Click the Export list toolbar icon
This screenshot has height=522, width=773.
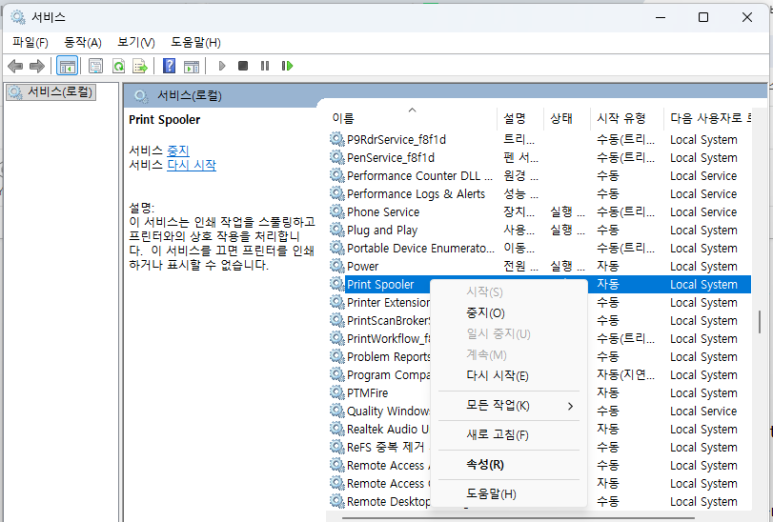click(141, 66)
